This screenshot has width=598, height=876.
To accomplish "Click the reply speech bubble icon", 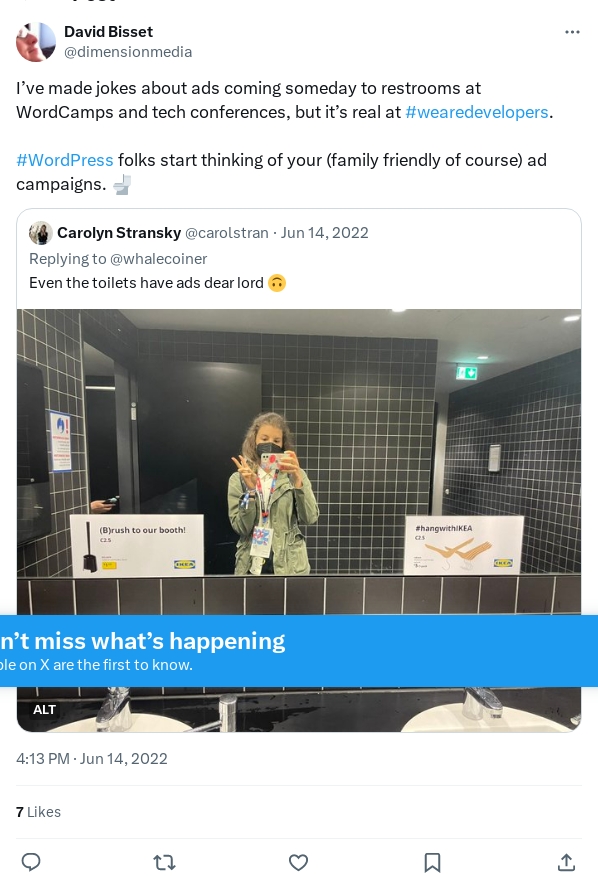I will click(x=31, y=862).
